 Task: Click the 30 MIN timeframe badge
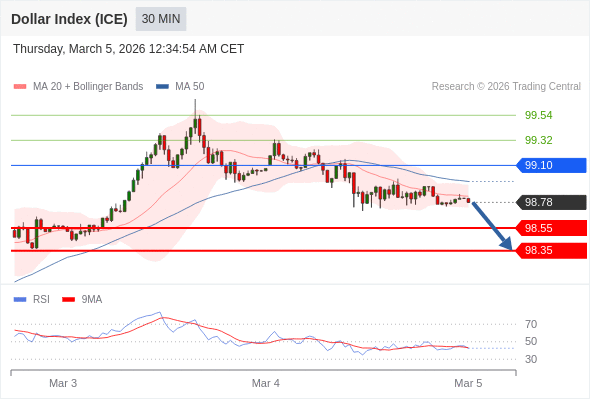(161, 19)
